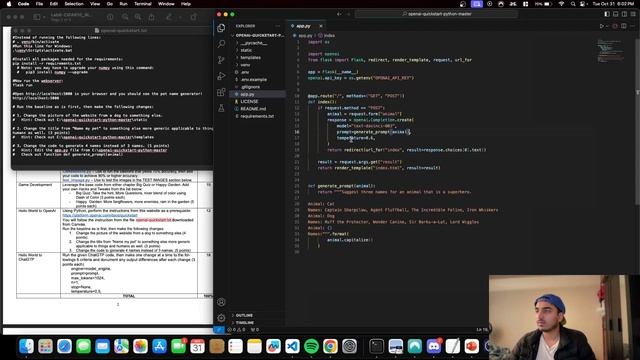
Task: Open the Manage gear in activity bar
Action: [221, 318]
